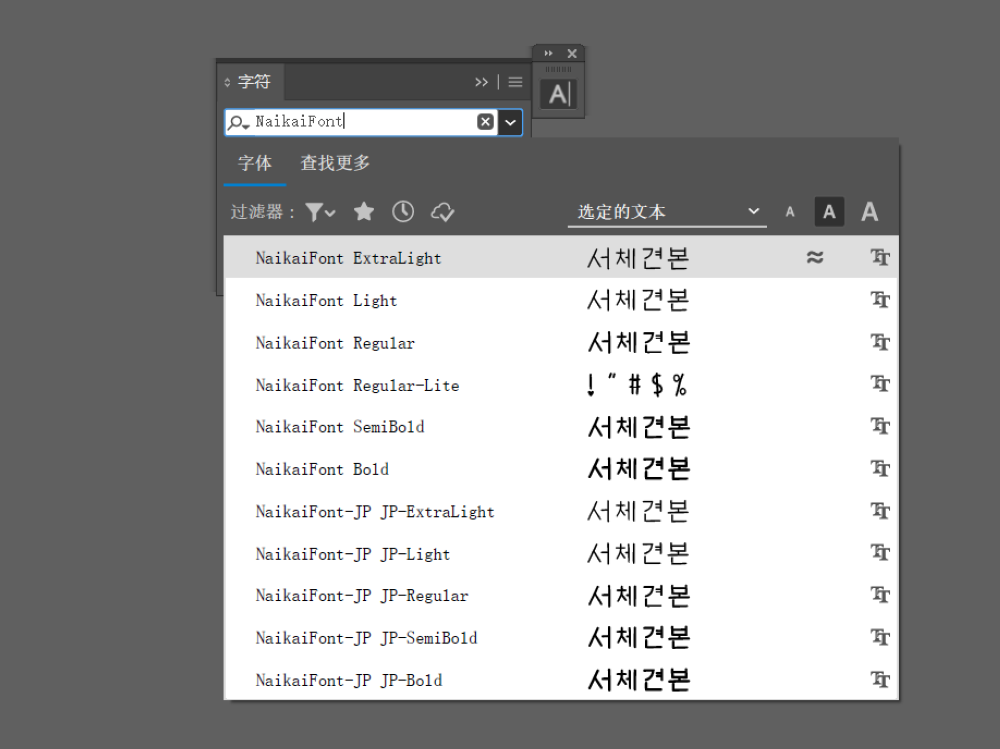Cycle the 字符 panel view with the title arrows

(227, 82)
